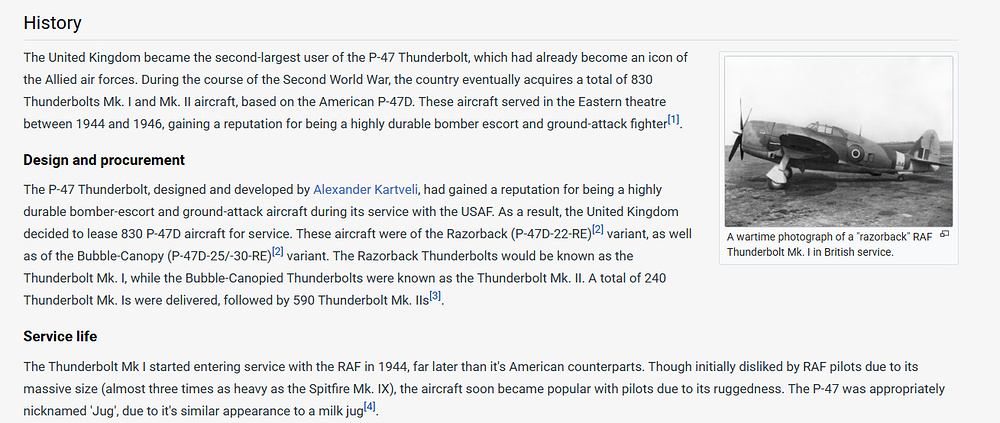Click the number 590 in the text
1000x423 pixels.
click(x=304, y=301)
